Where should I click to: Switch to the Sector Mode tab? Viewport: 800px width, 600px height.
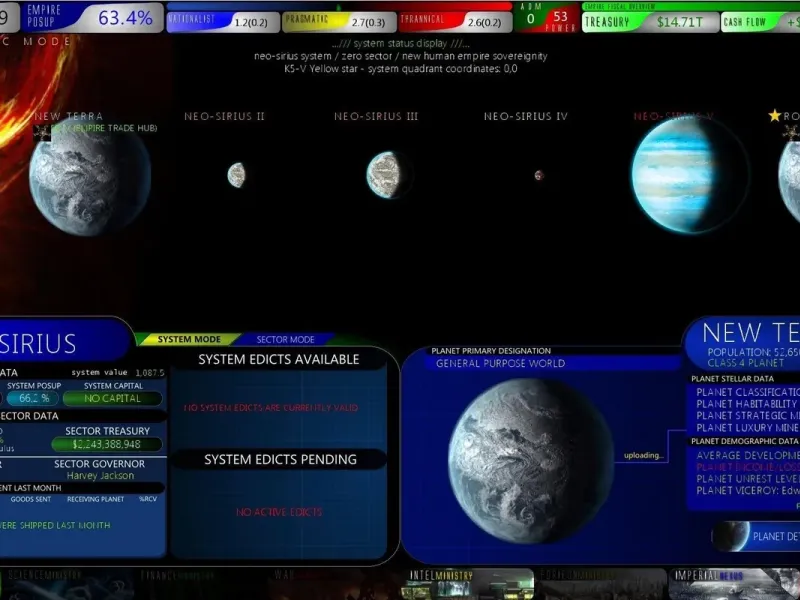(286, 339)
